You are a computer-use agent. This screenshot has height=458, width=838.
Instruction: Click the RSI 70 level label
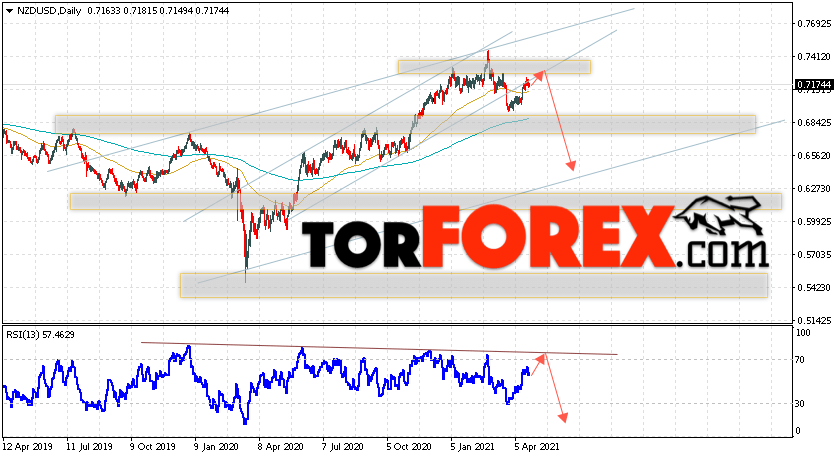[800, 360]
